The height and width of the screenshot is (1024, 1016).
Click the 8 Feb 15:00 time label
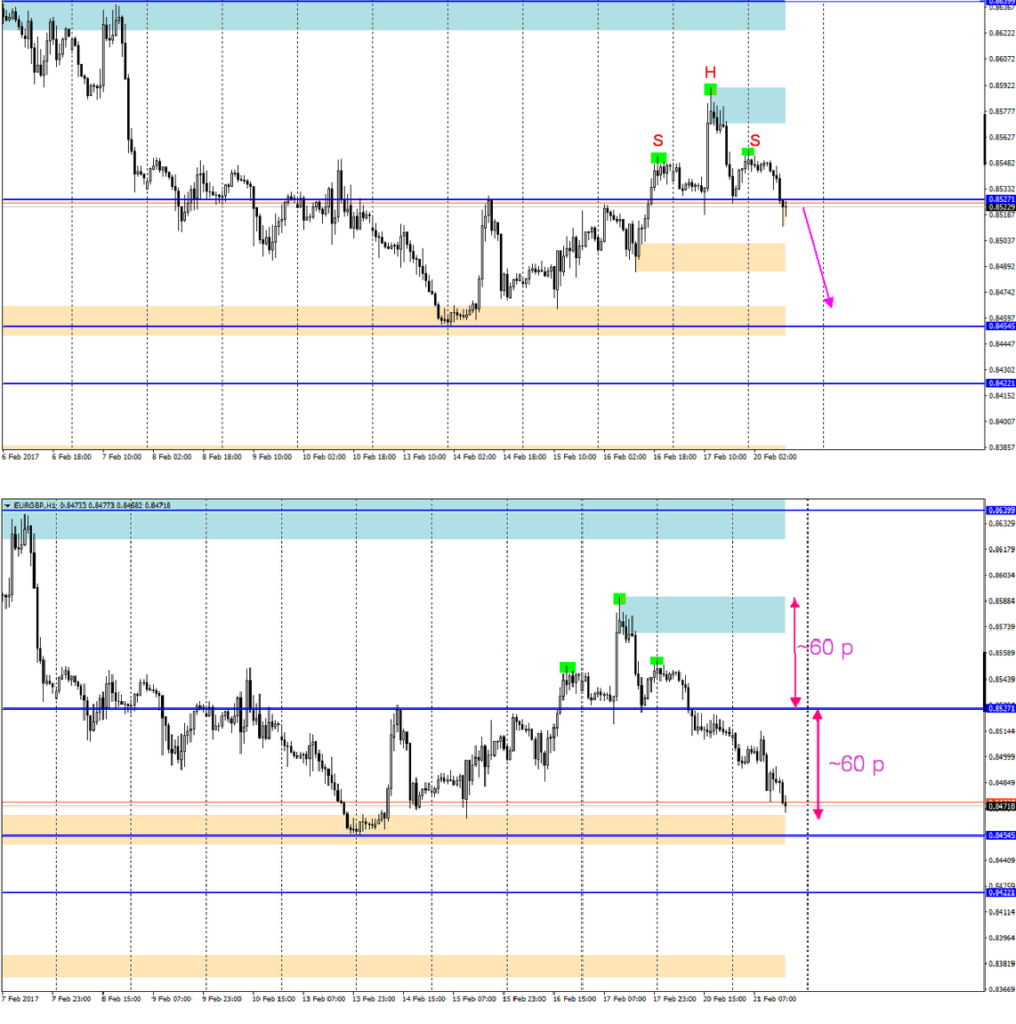(122, 999)
